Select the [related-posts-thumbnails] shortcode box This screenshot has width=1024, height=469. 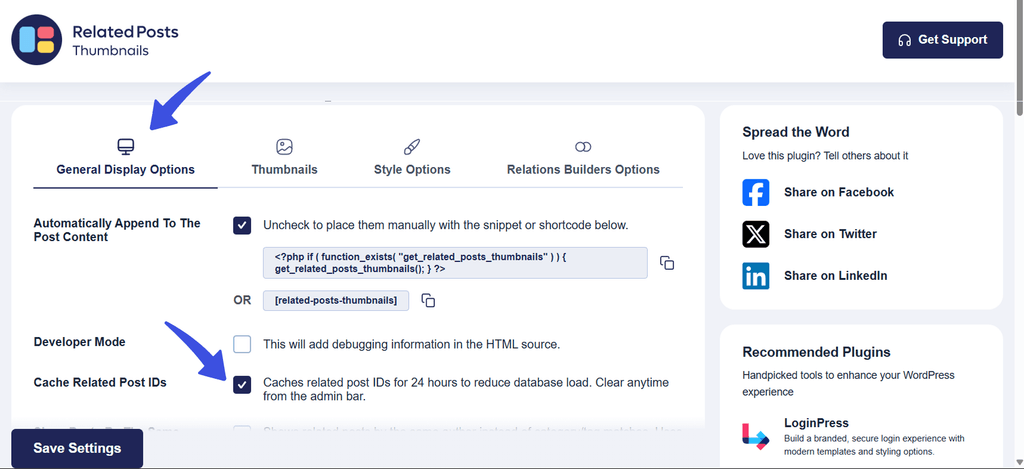[x=336, y=300]
